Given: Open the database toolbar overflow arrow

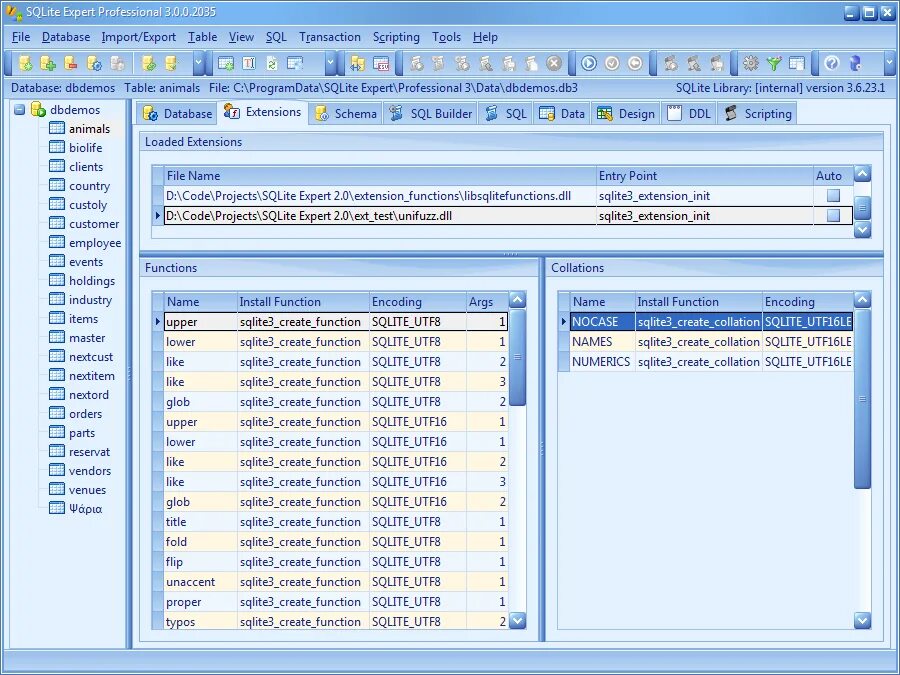Looking at the screenshot, I should pyautogui.click(x=198, y=63).
